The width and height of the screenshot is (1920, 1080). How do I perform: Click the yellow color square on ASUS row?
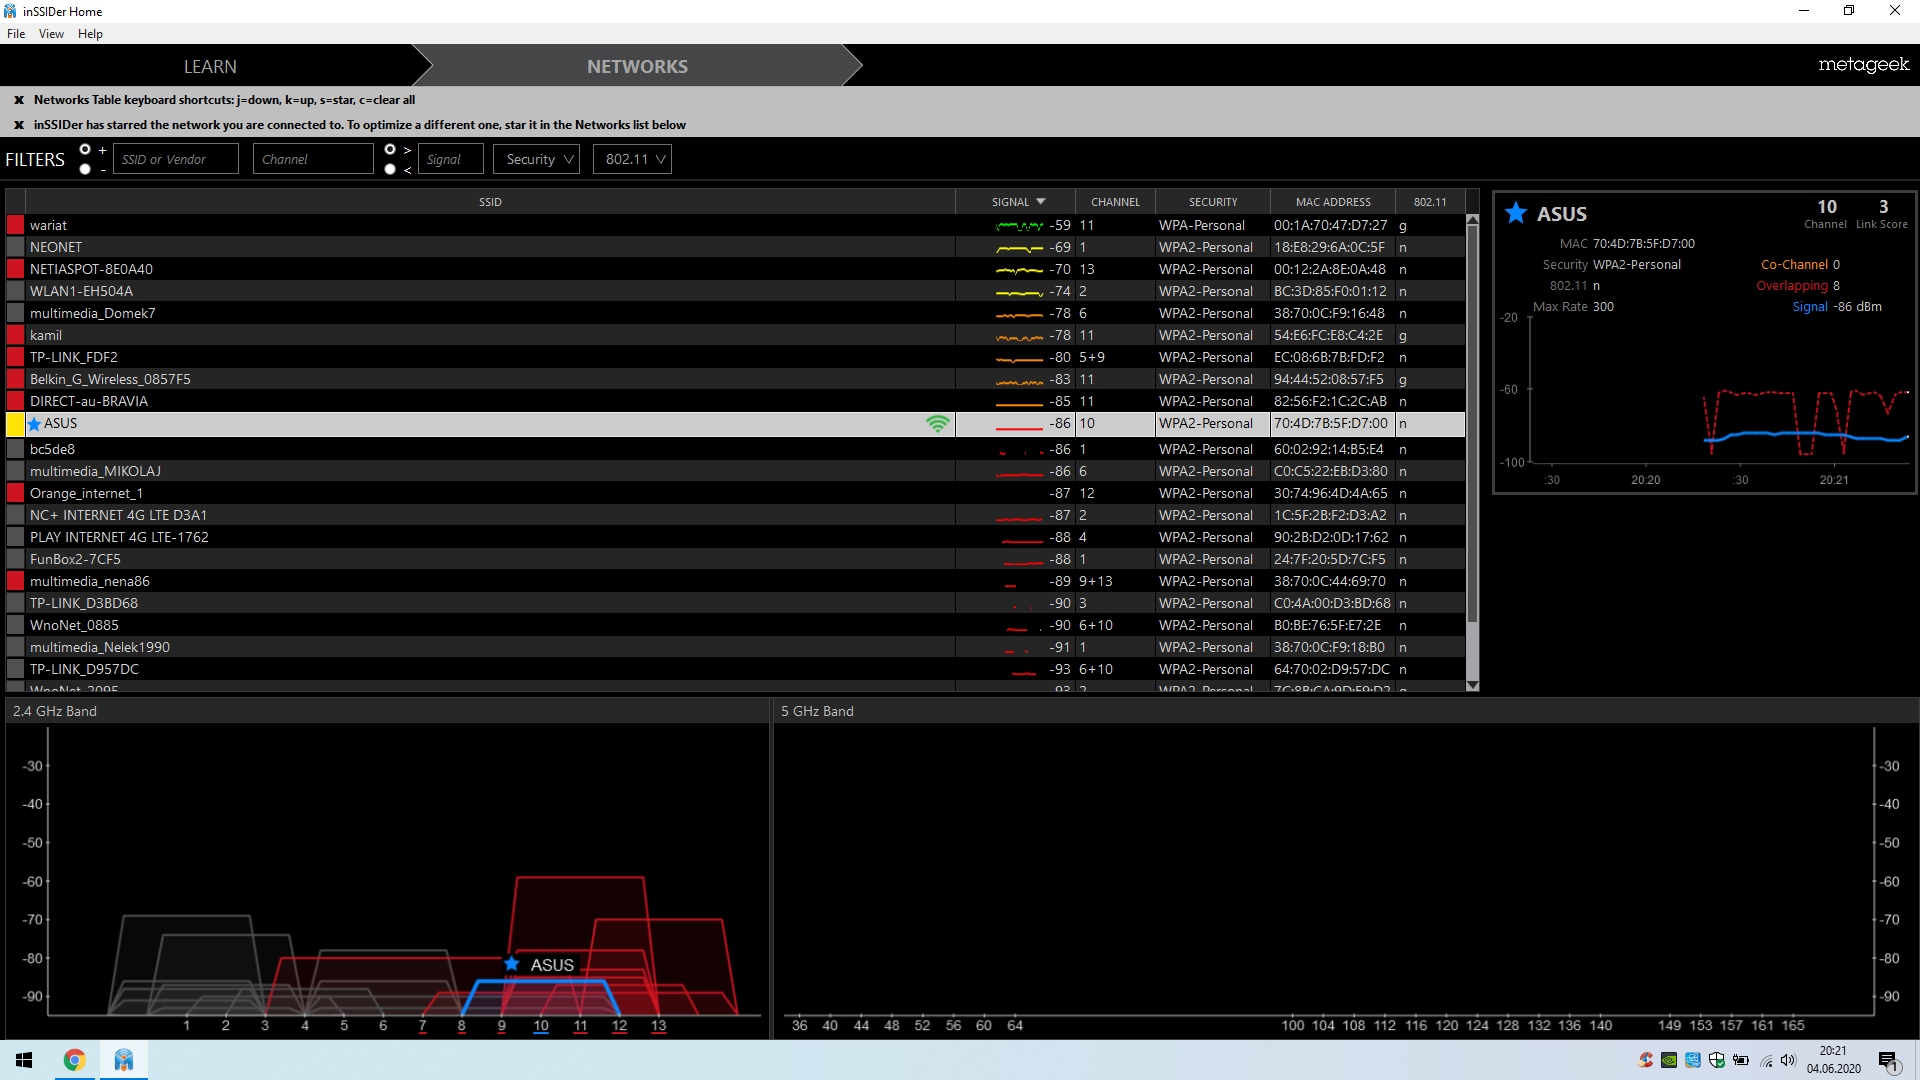tap(15, 424)
